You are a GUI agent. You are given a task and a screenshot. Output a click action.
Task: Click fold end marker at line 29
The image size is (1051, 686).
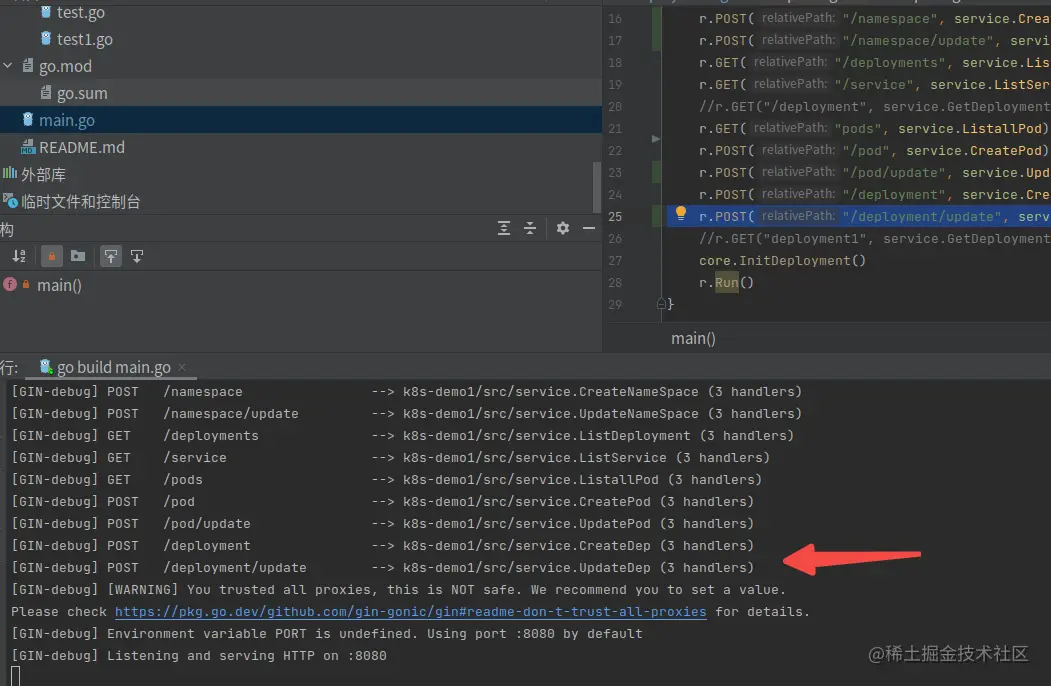[661, 304]
